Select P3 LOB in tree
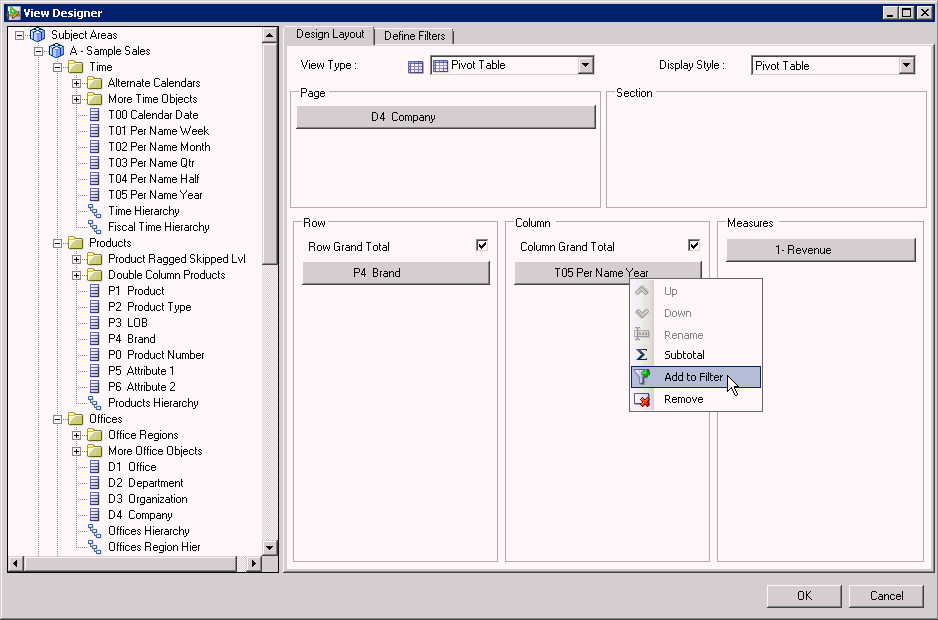This screenshot has height=620, width=938. coord(127,323)
